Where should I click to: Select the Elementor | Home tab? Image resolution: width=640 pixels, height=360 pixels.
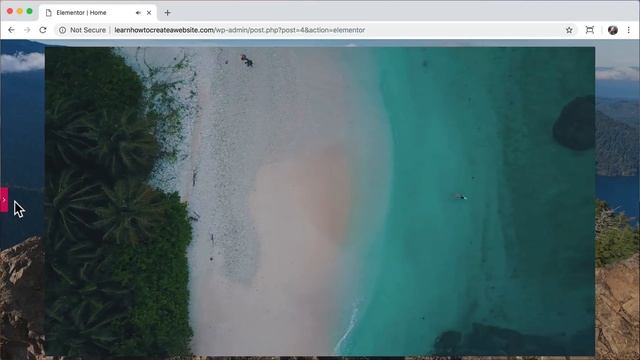(x=98, y=13)
